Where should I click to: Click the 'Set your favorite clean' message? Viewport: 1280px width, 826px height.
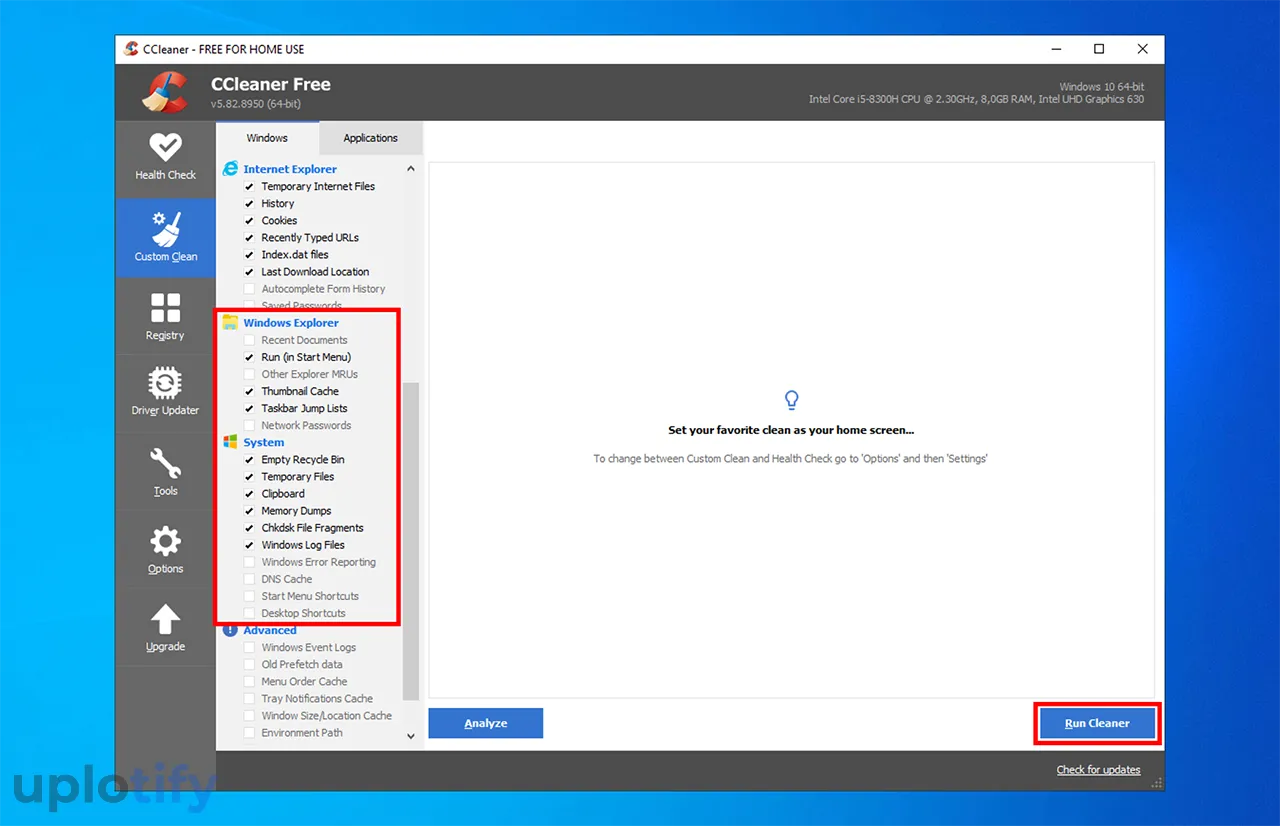click(791, 430)
